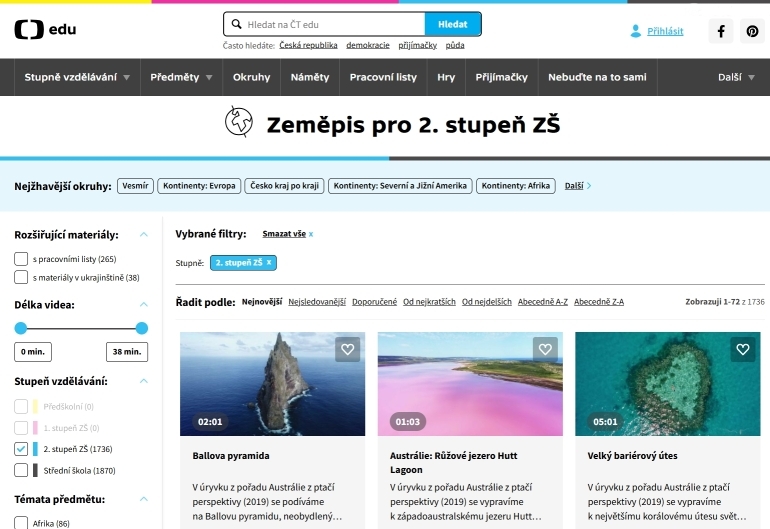This screenshot has height=529, width=770.
Task: Uncheck the 2. stupeň ZŠ checkbox
Action: click(21, 449)
